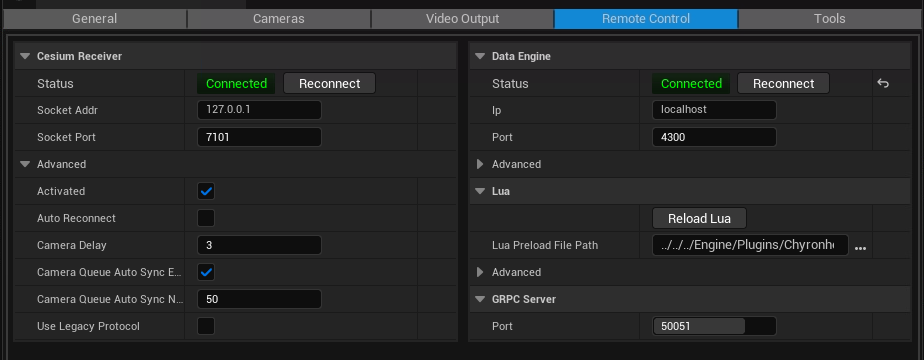The width and height of the screenshot is (924, 360).
Task: Click Data Engine Connected status indicator
Action: click(691, 84)
